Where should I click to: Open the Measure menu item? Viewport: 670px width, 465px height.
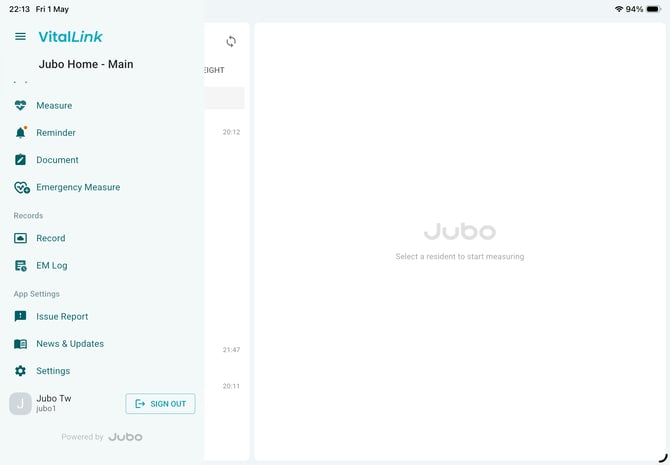(x=54, y=106)
